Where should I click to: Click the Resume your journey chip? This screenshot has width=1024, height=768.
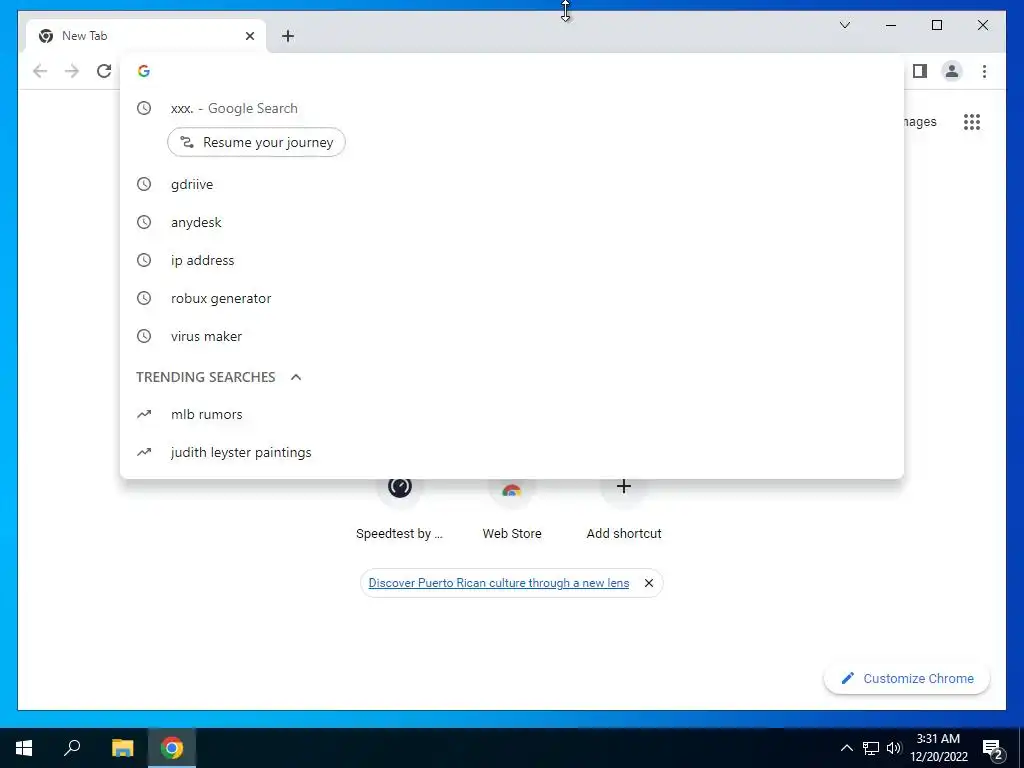pos(256,142)
